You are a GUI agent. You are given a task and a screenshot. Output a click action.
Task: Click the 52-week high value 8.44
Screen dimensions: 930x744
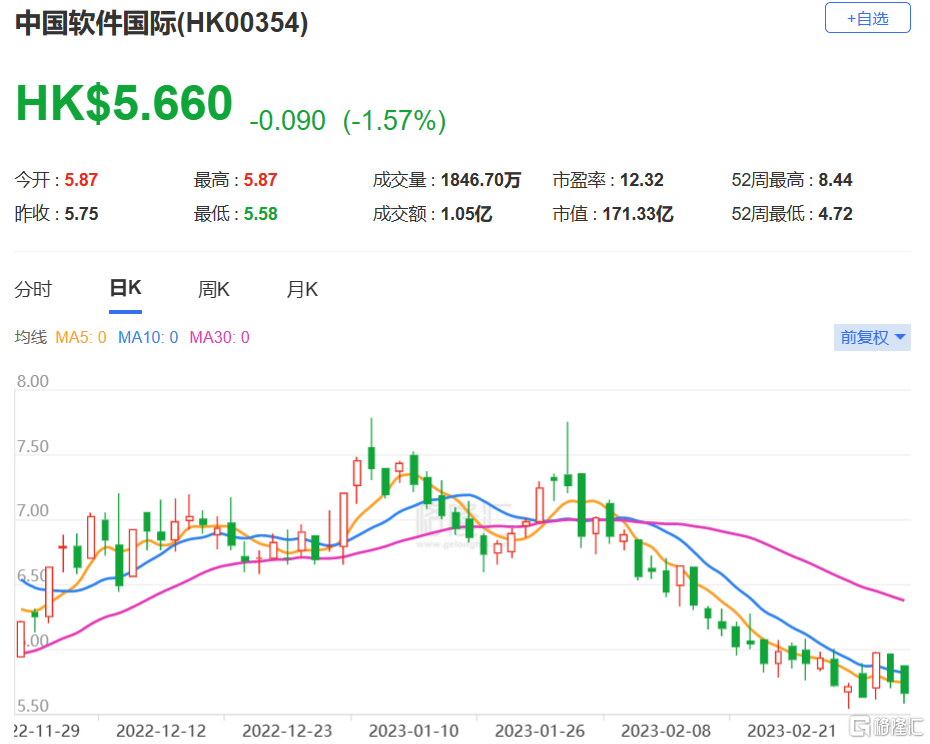(835, 180)
